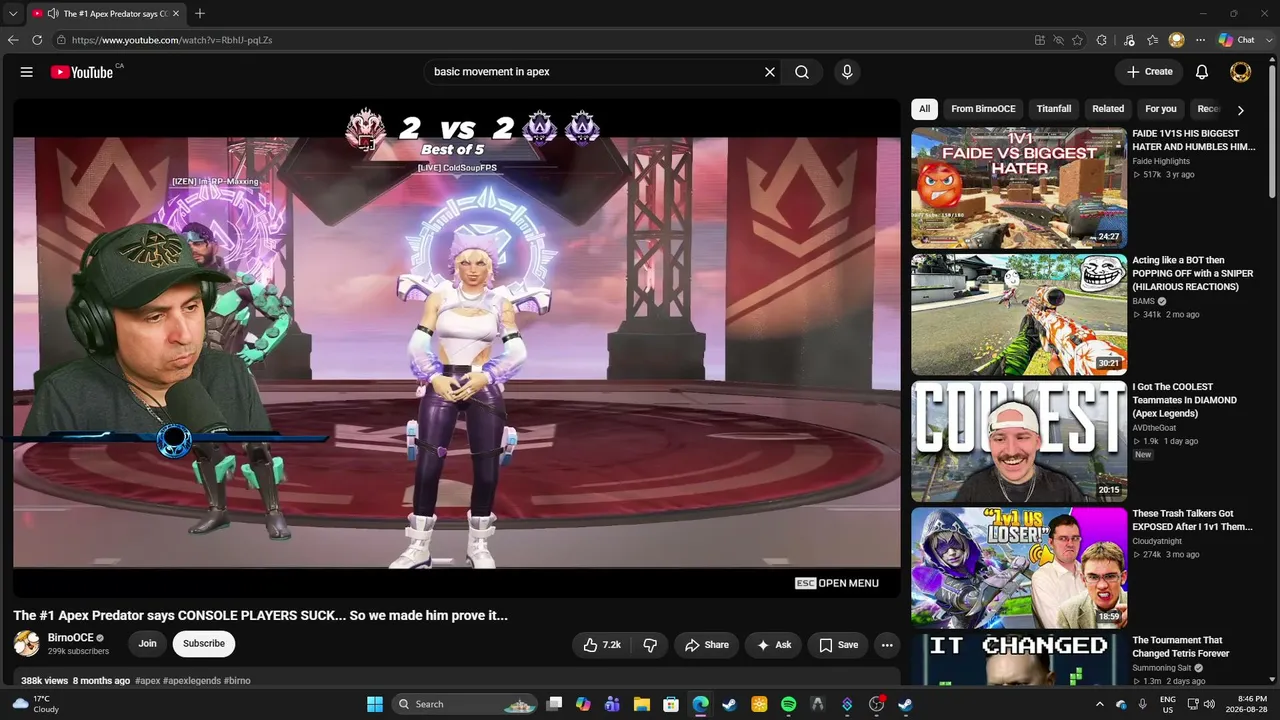
Task: Open the "FAIDE 1V1S HIS BIGGEST HATER" title
Action: (x=1194, y=140)
